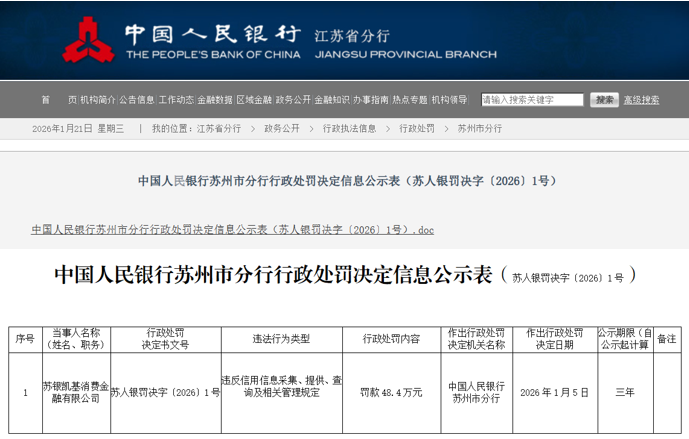
Task: Open 办事指南 in the navigation bar
Action: click(x=371, y=100)
